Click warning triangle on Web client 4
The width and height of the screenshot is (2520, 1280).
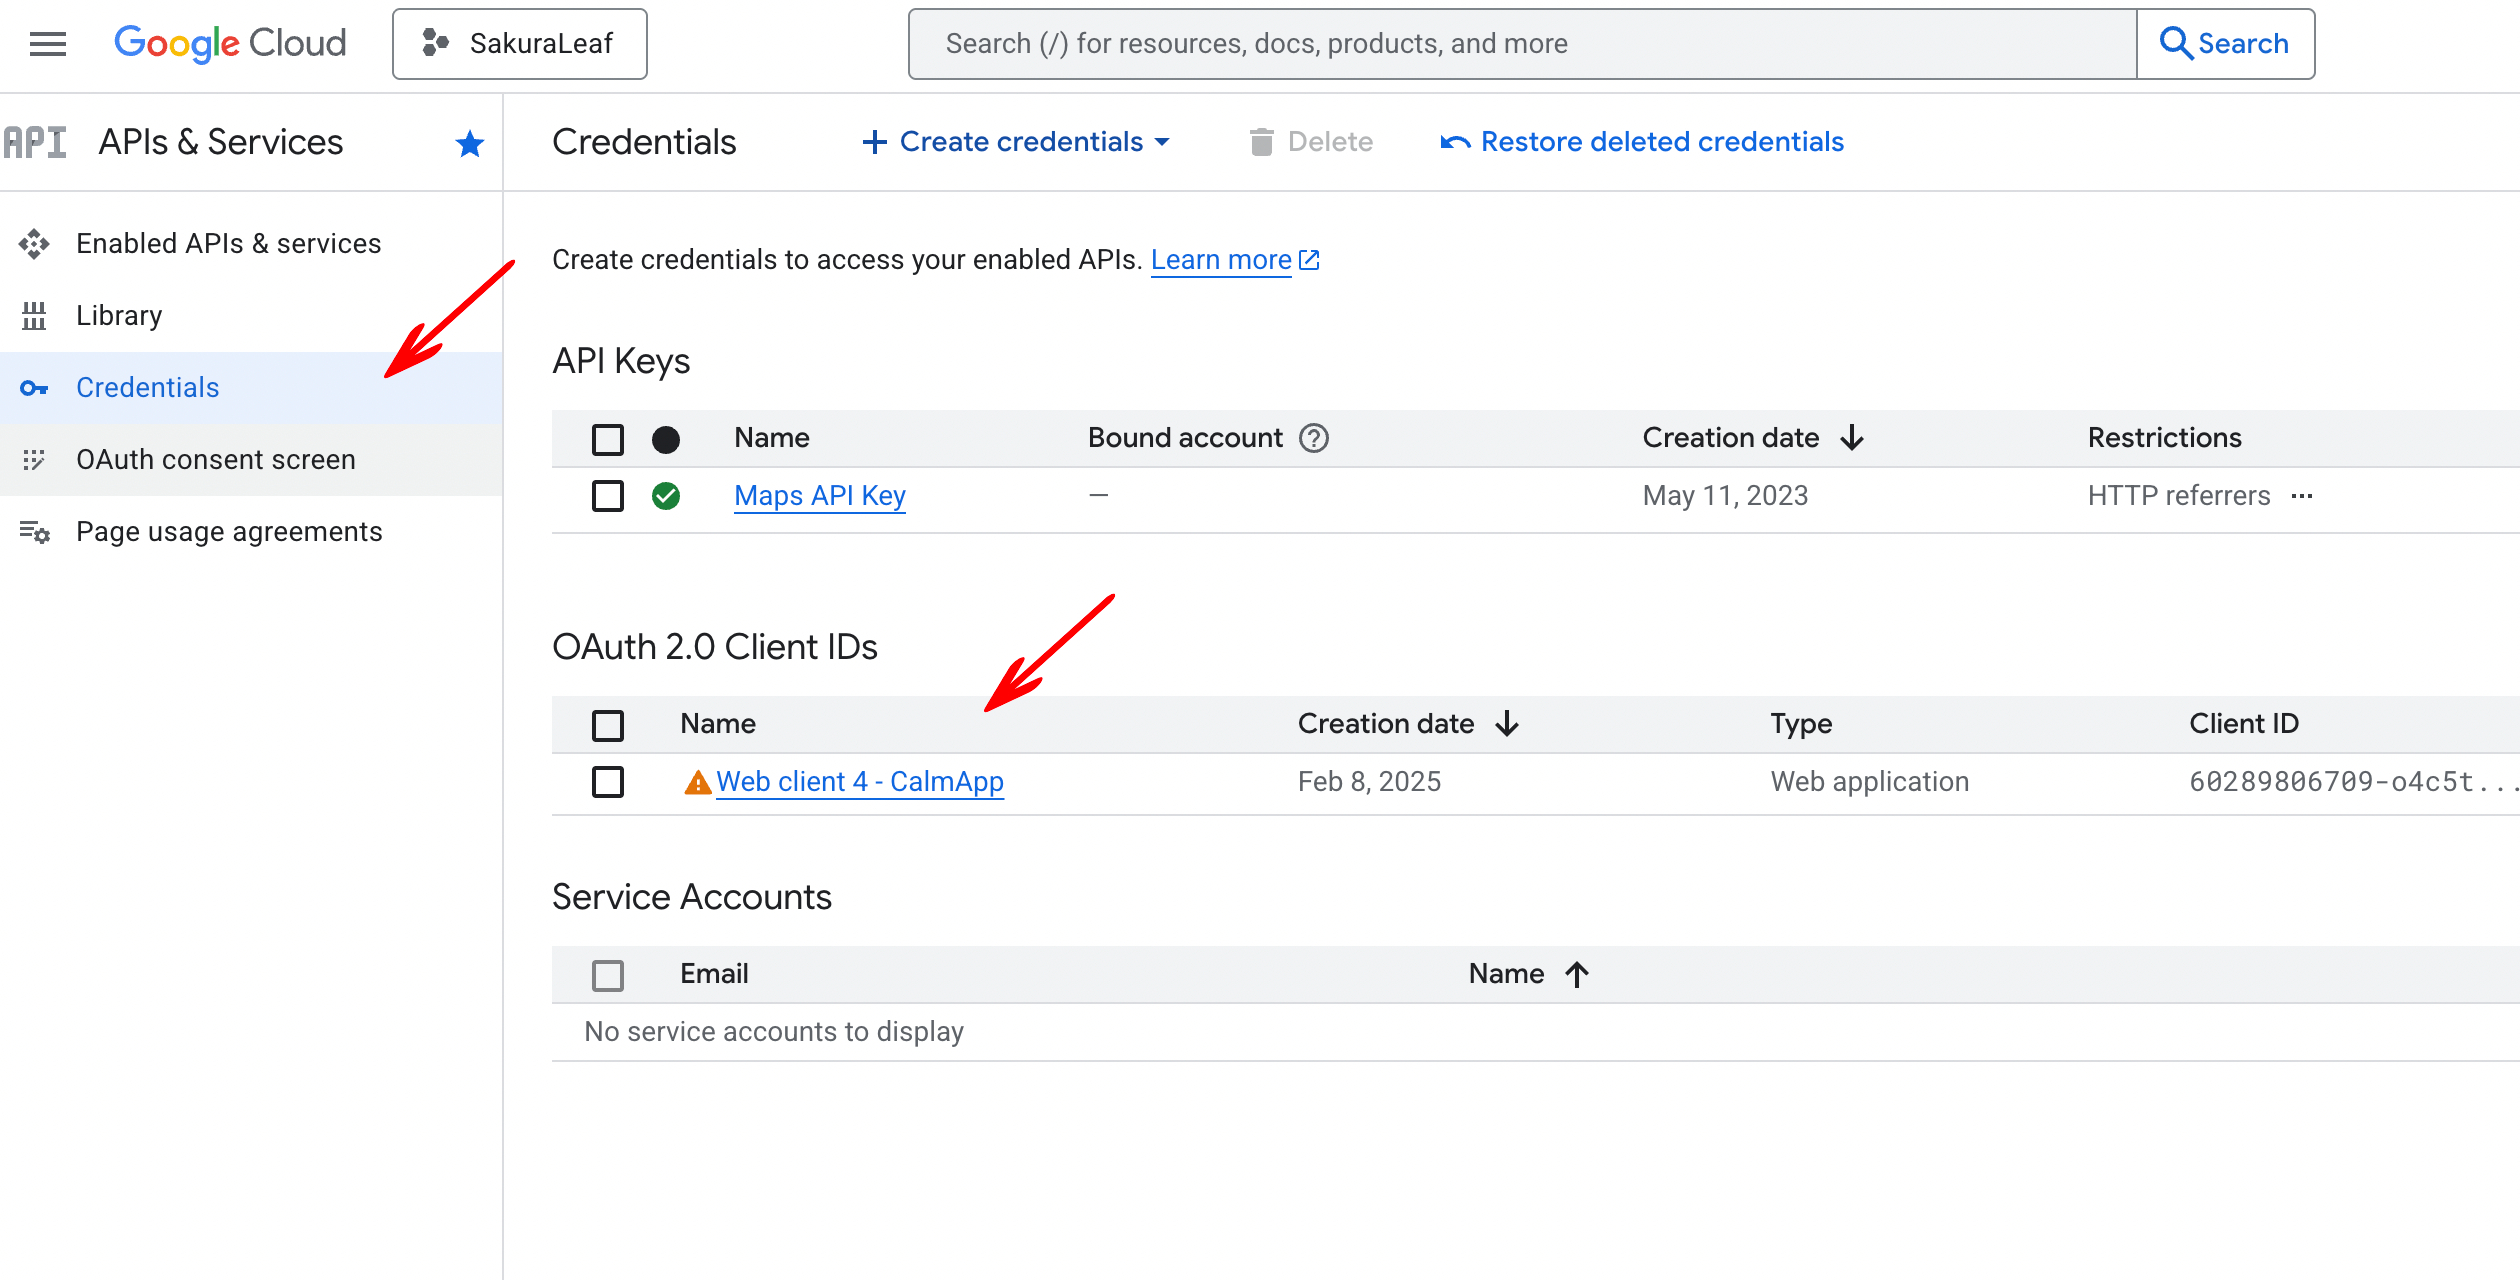pyautogui.click(x=697, y=782)
